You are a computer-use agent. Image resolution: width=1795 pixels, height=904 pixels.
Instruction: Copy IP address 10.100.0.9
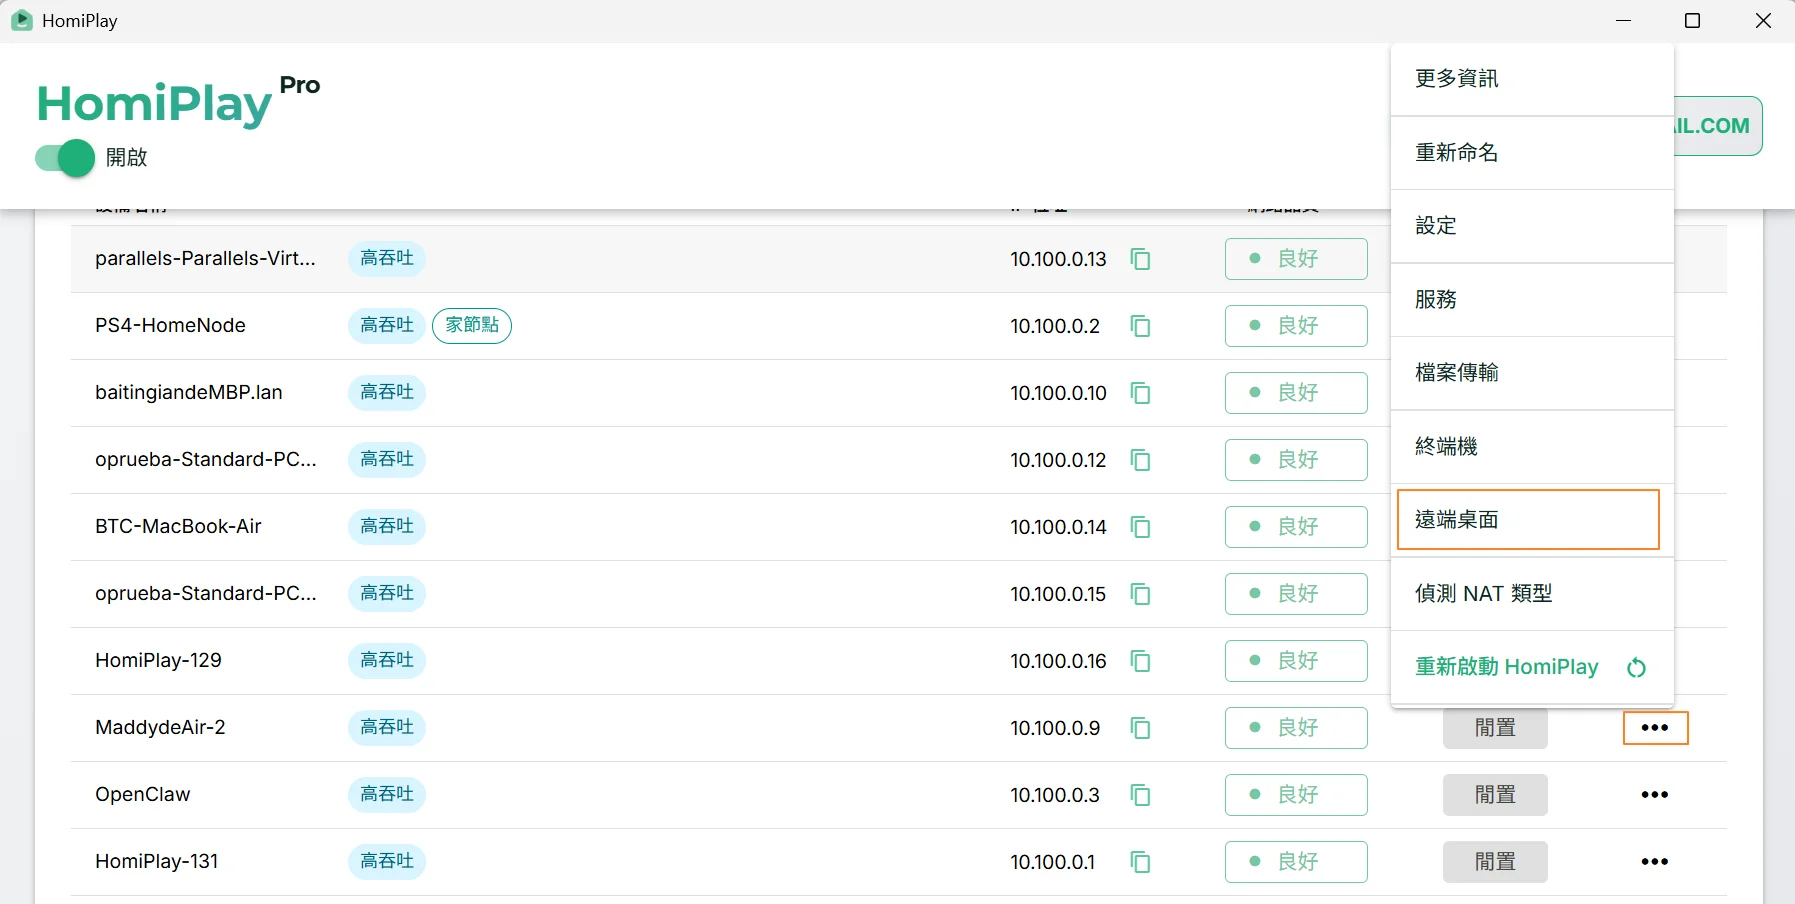(x=1140, y=728)
